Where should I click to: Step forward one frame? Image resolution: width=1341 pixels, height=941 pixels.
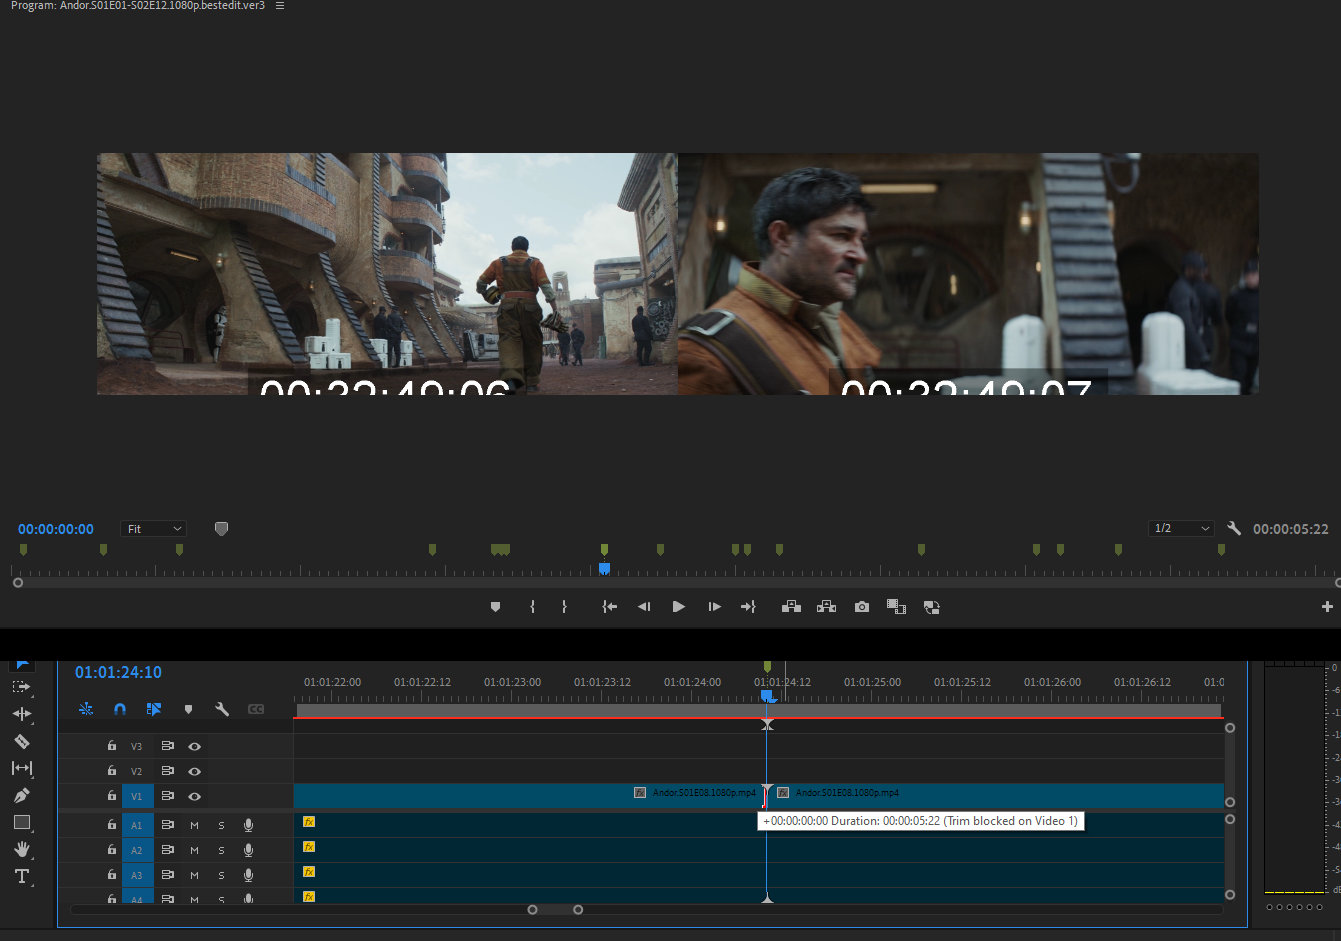click(x=714, y=607)
